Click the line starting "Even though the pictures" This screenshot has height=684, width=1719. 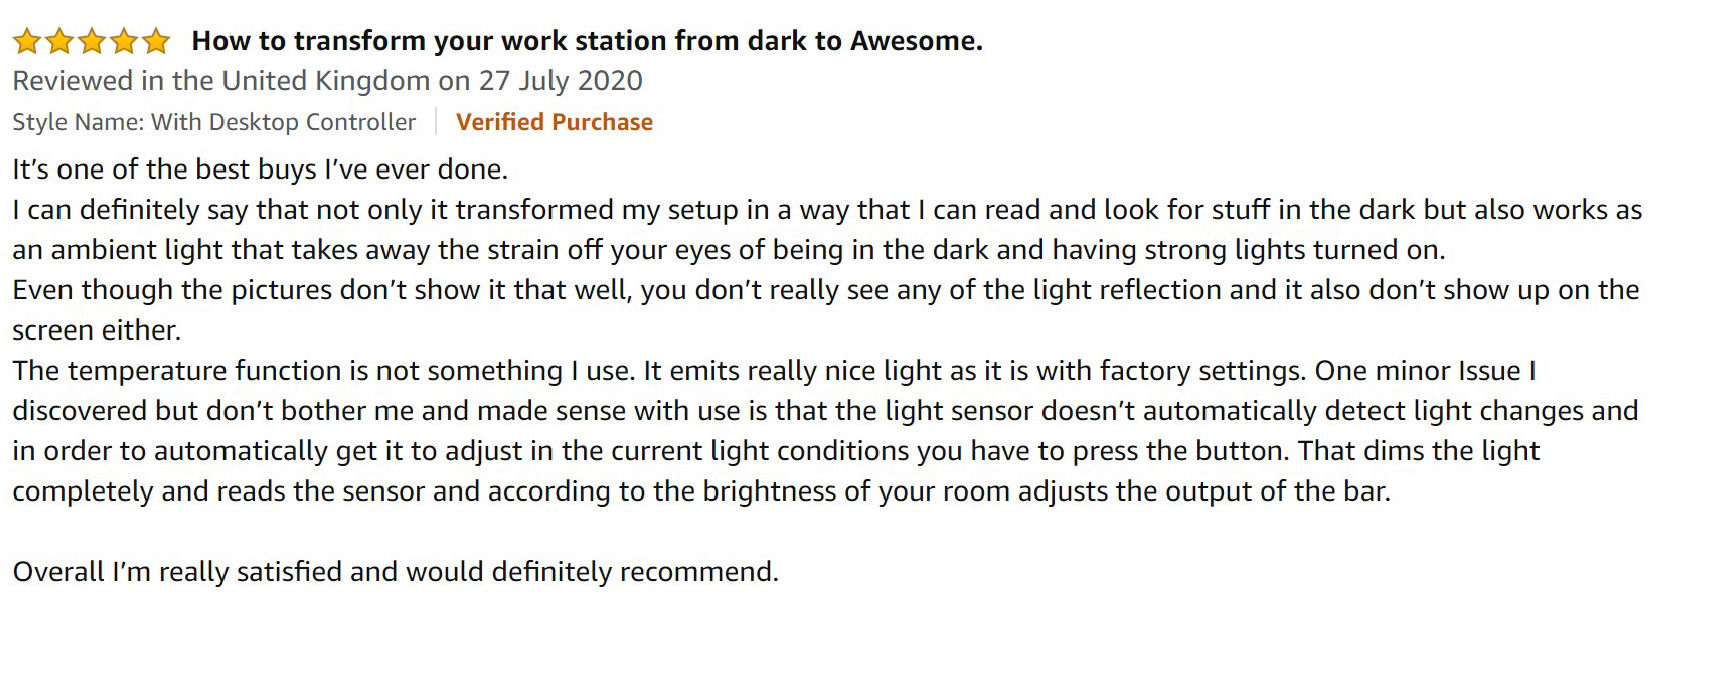tap(826, 290)
